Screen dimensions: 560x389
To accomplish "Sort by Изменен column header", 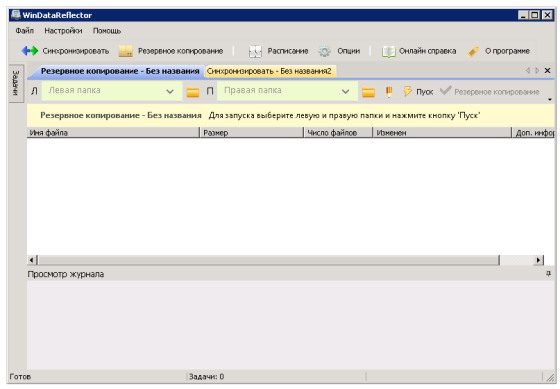I will (442, 133).
